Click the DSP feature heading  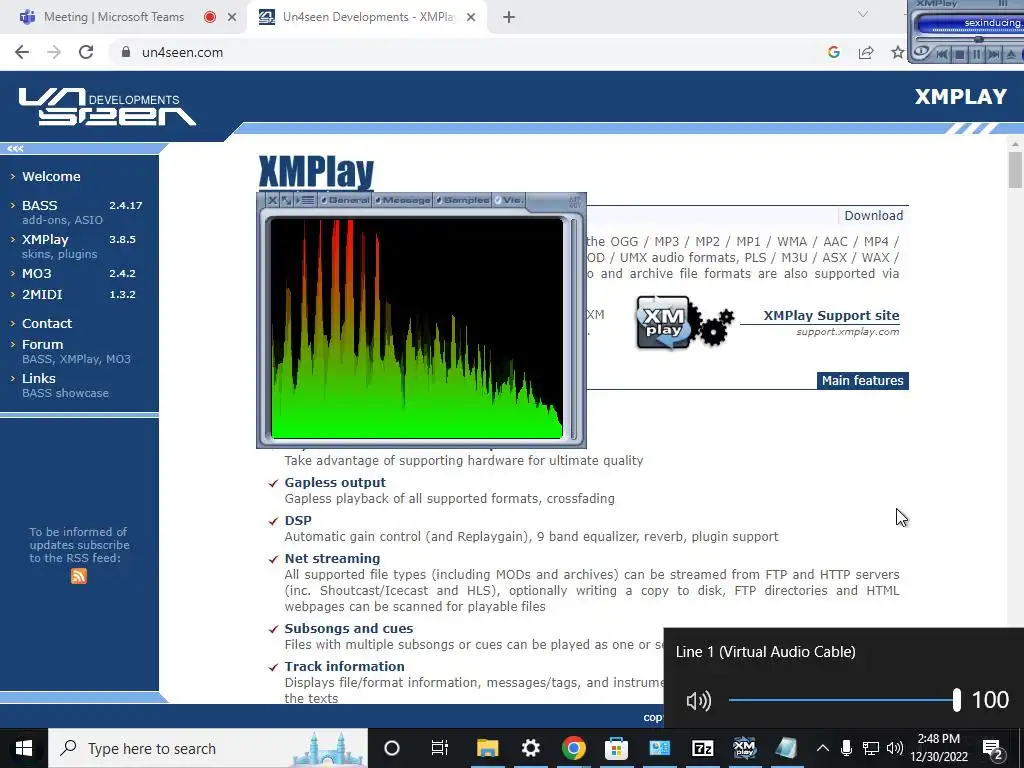pyautogui.click(x=298, y=520)
